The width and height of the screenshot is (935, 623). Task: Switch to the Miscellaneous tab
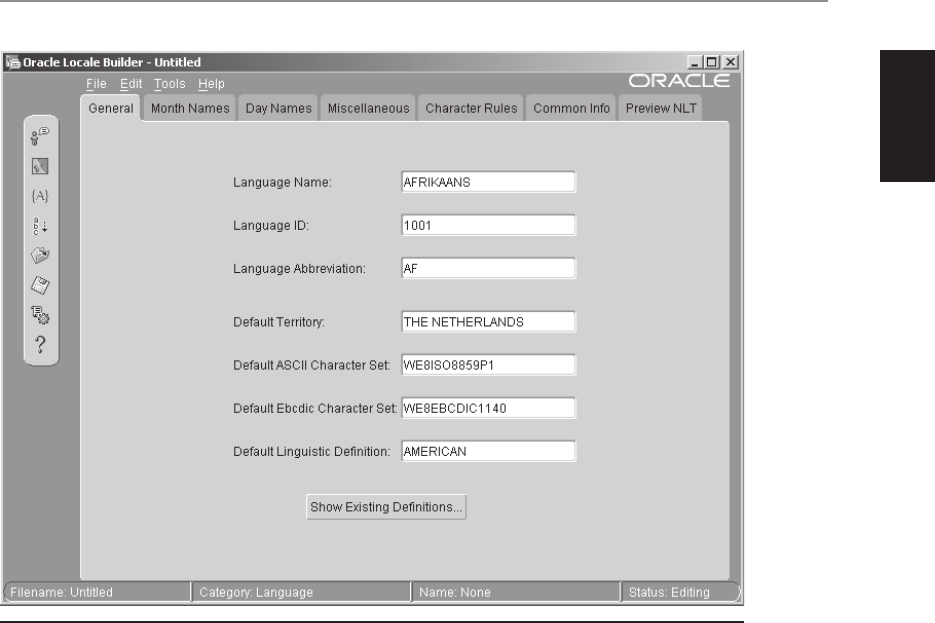point(369,109)
